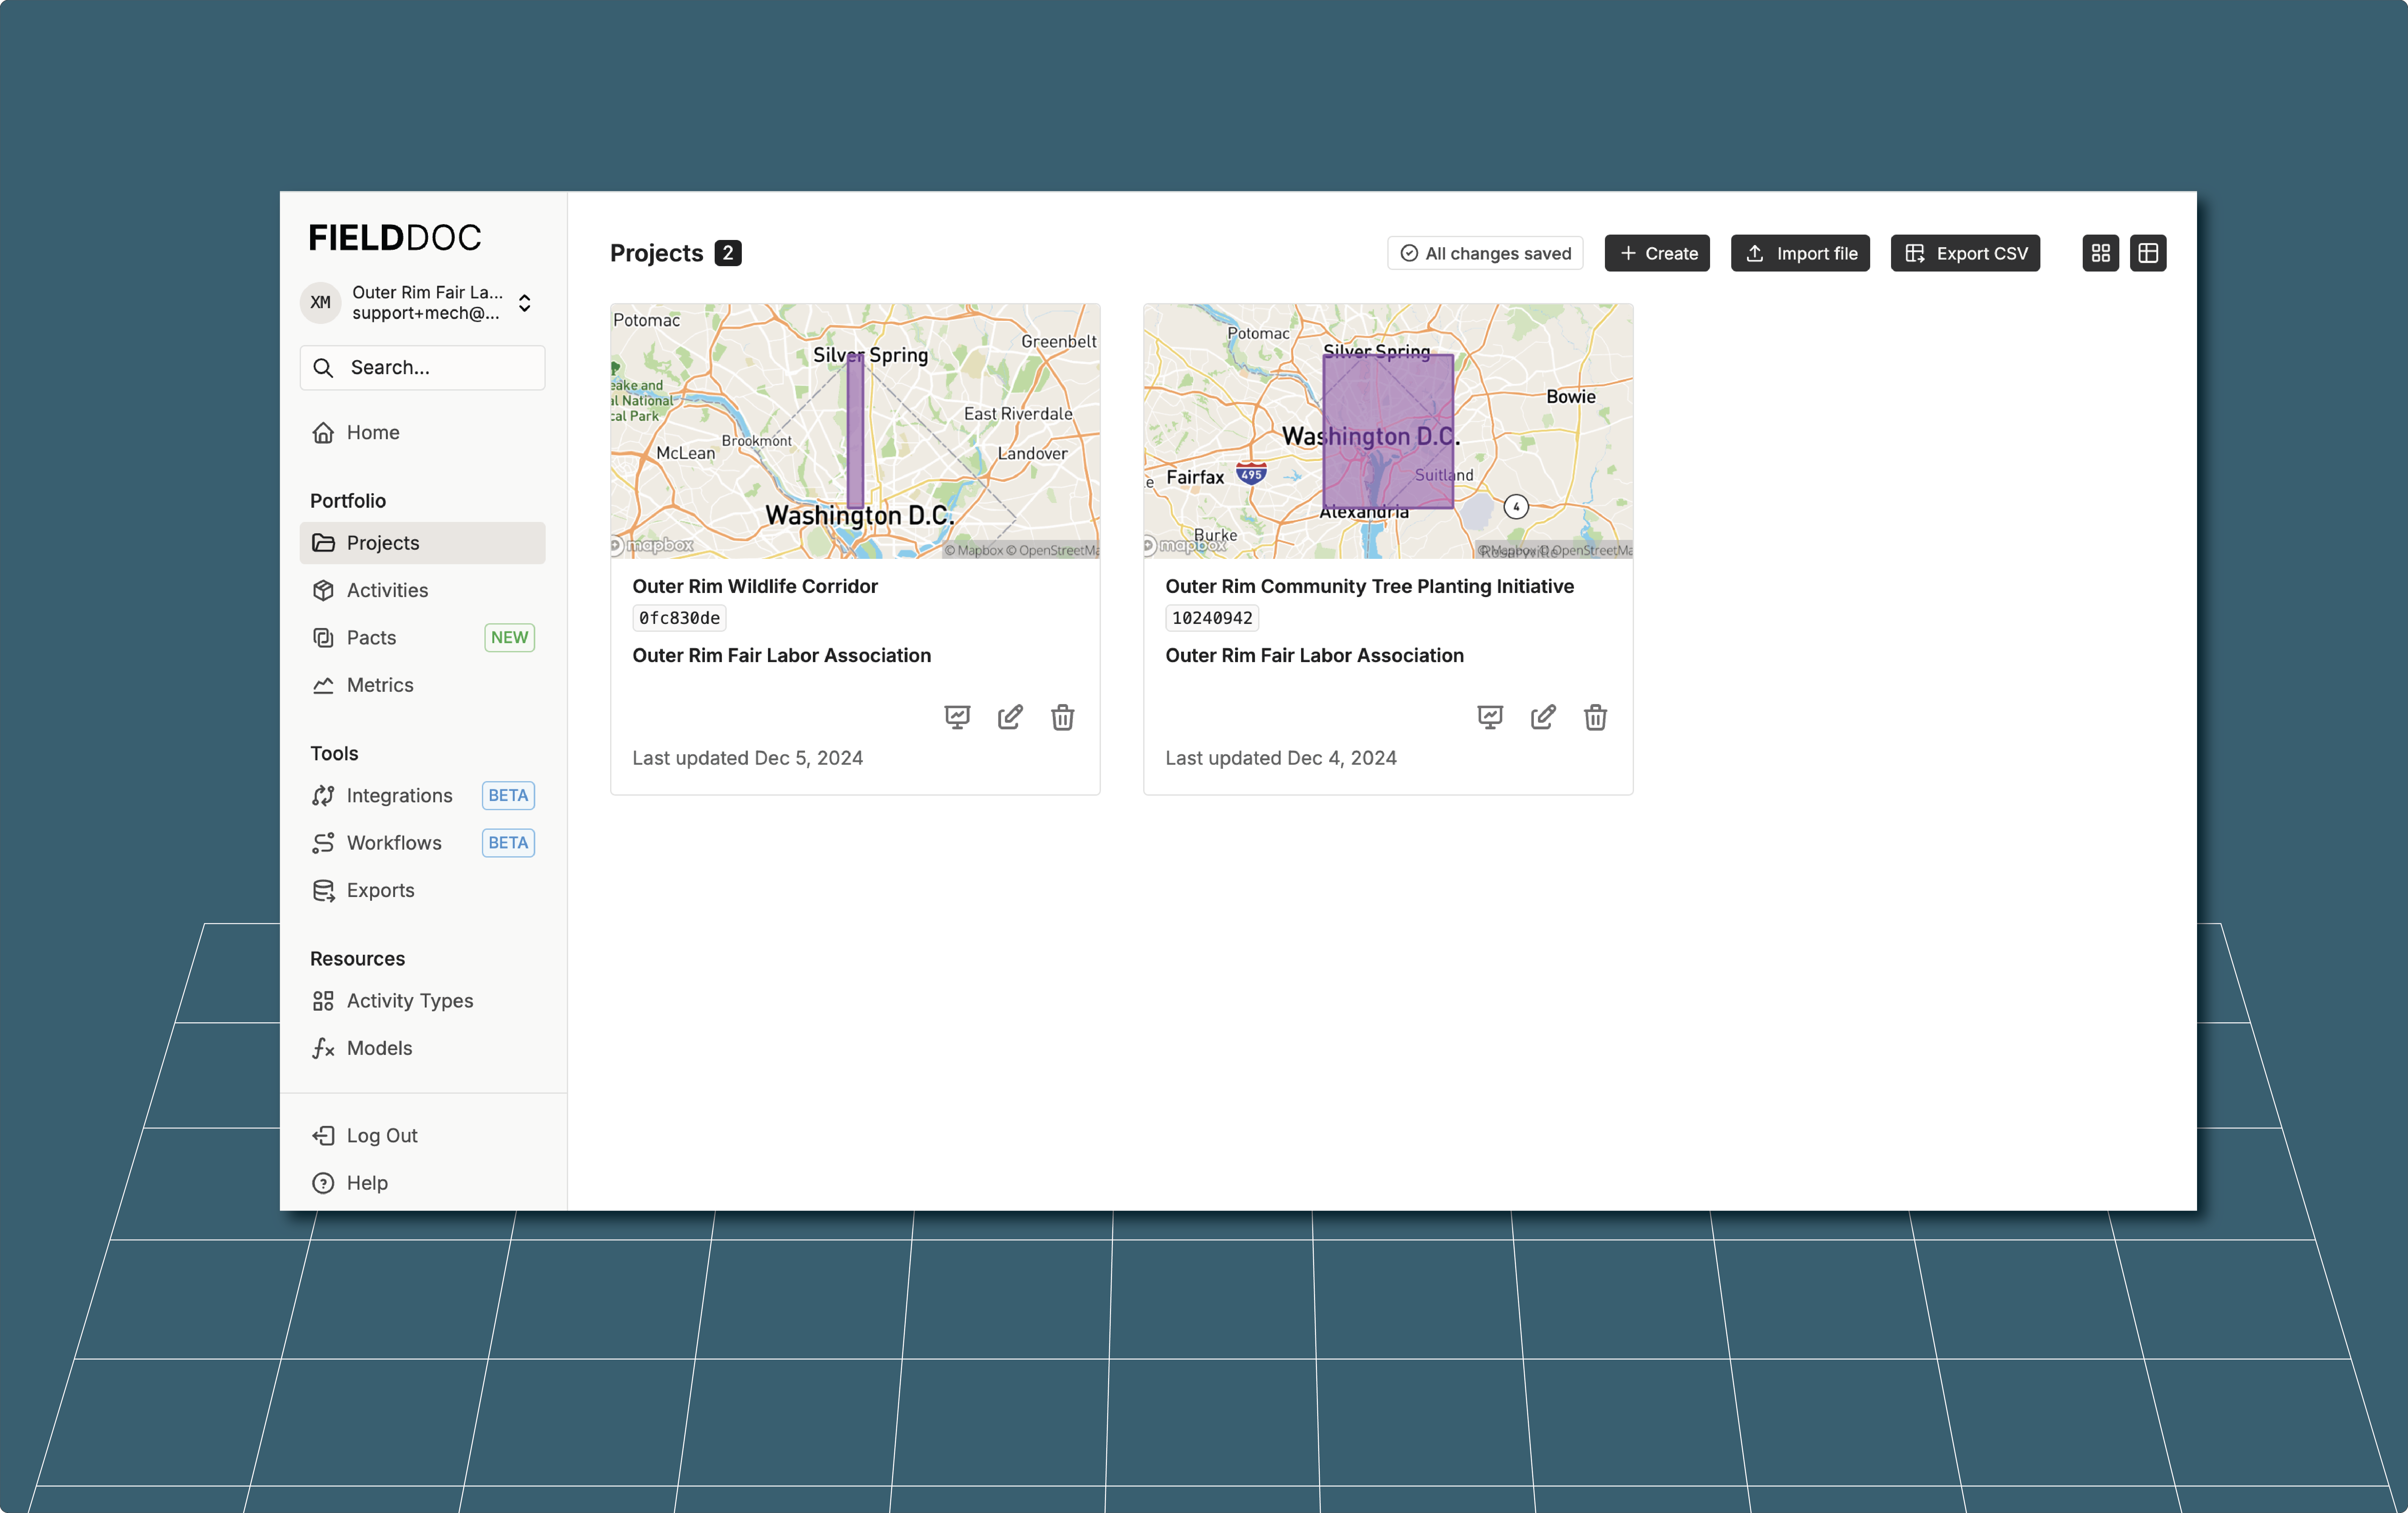The width and height of the screenshot is (2408, 1513).
Task: Click the Activities cube icon
Action: [x=323, y=590]
